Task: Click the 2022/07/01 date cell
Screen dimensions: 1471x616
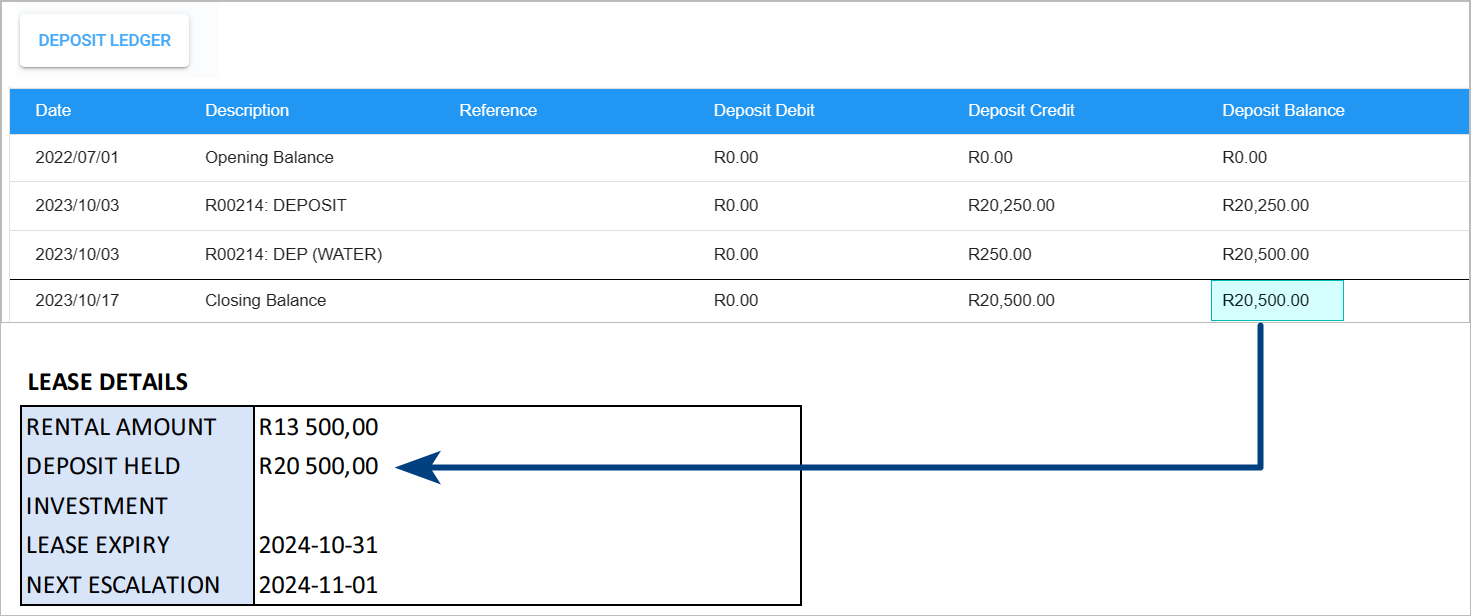Action: pyautogui.click(x=77, y=157)
